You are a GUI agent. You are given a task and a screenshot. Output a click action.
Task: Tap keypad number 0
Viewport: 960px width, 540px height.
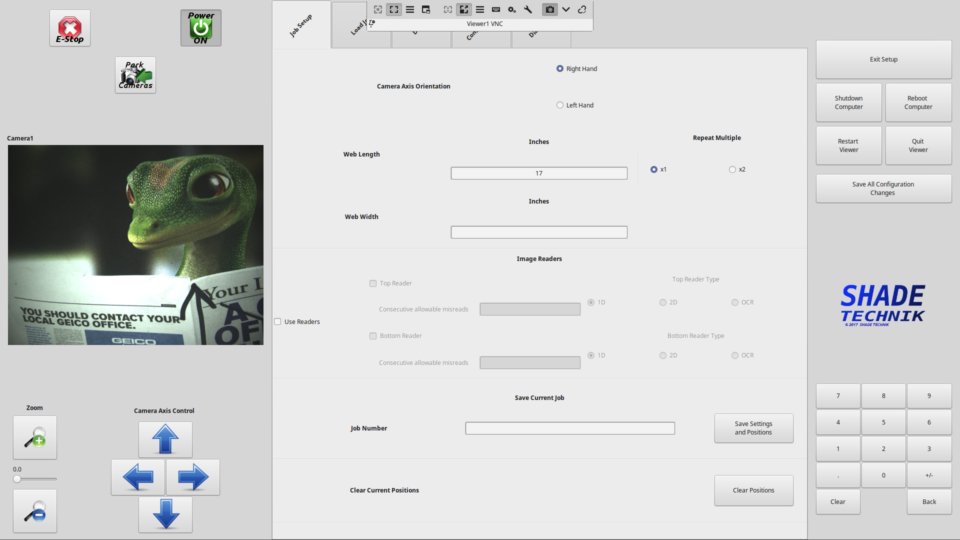[883, 475]
